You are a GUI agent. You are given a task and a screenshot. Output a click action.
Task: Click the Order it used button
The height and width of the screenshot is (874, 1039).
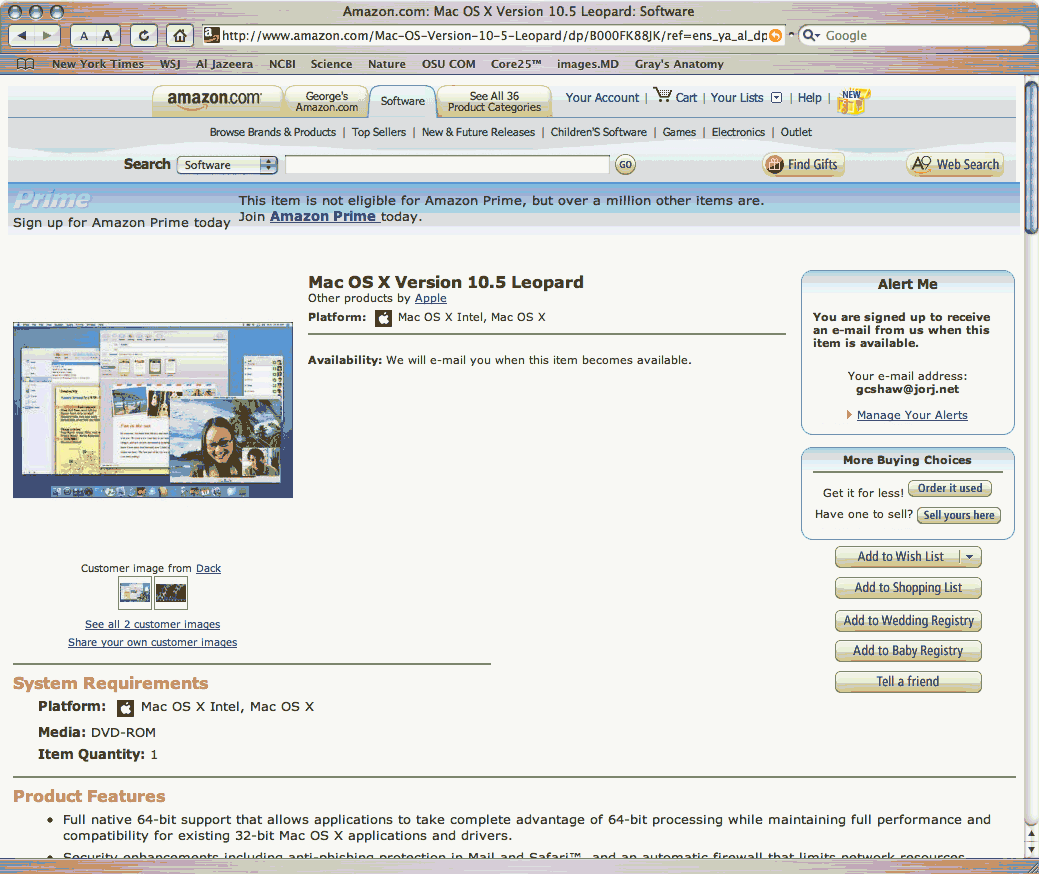950,488
